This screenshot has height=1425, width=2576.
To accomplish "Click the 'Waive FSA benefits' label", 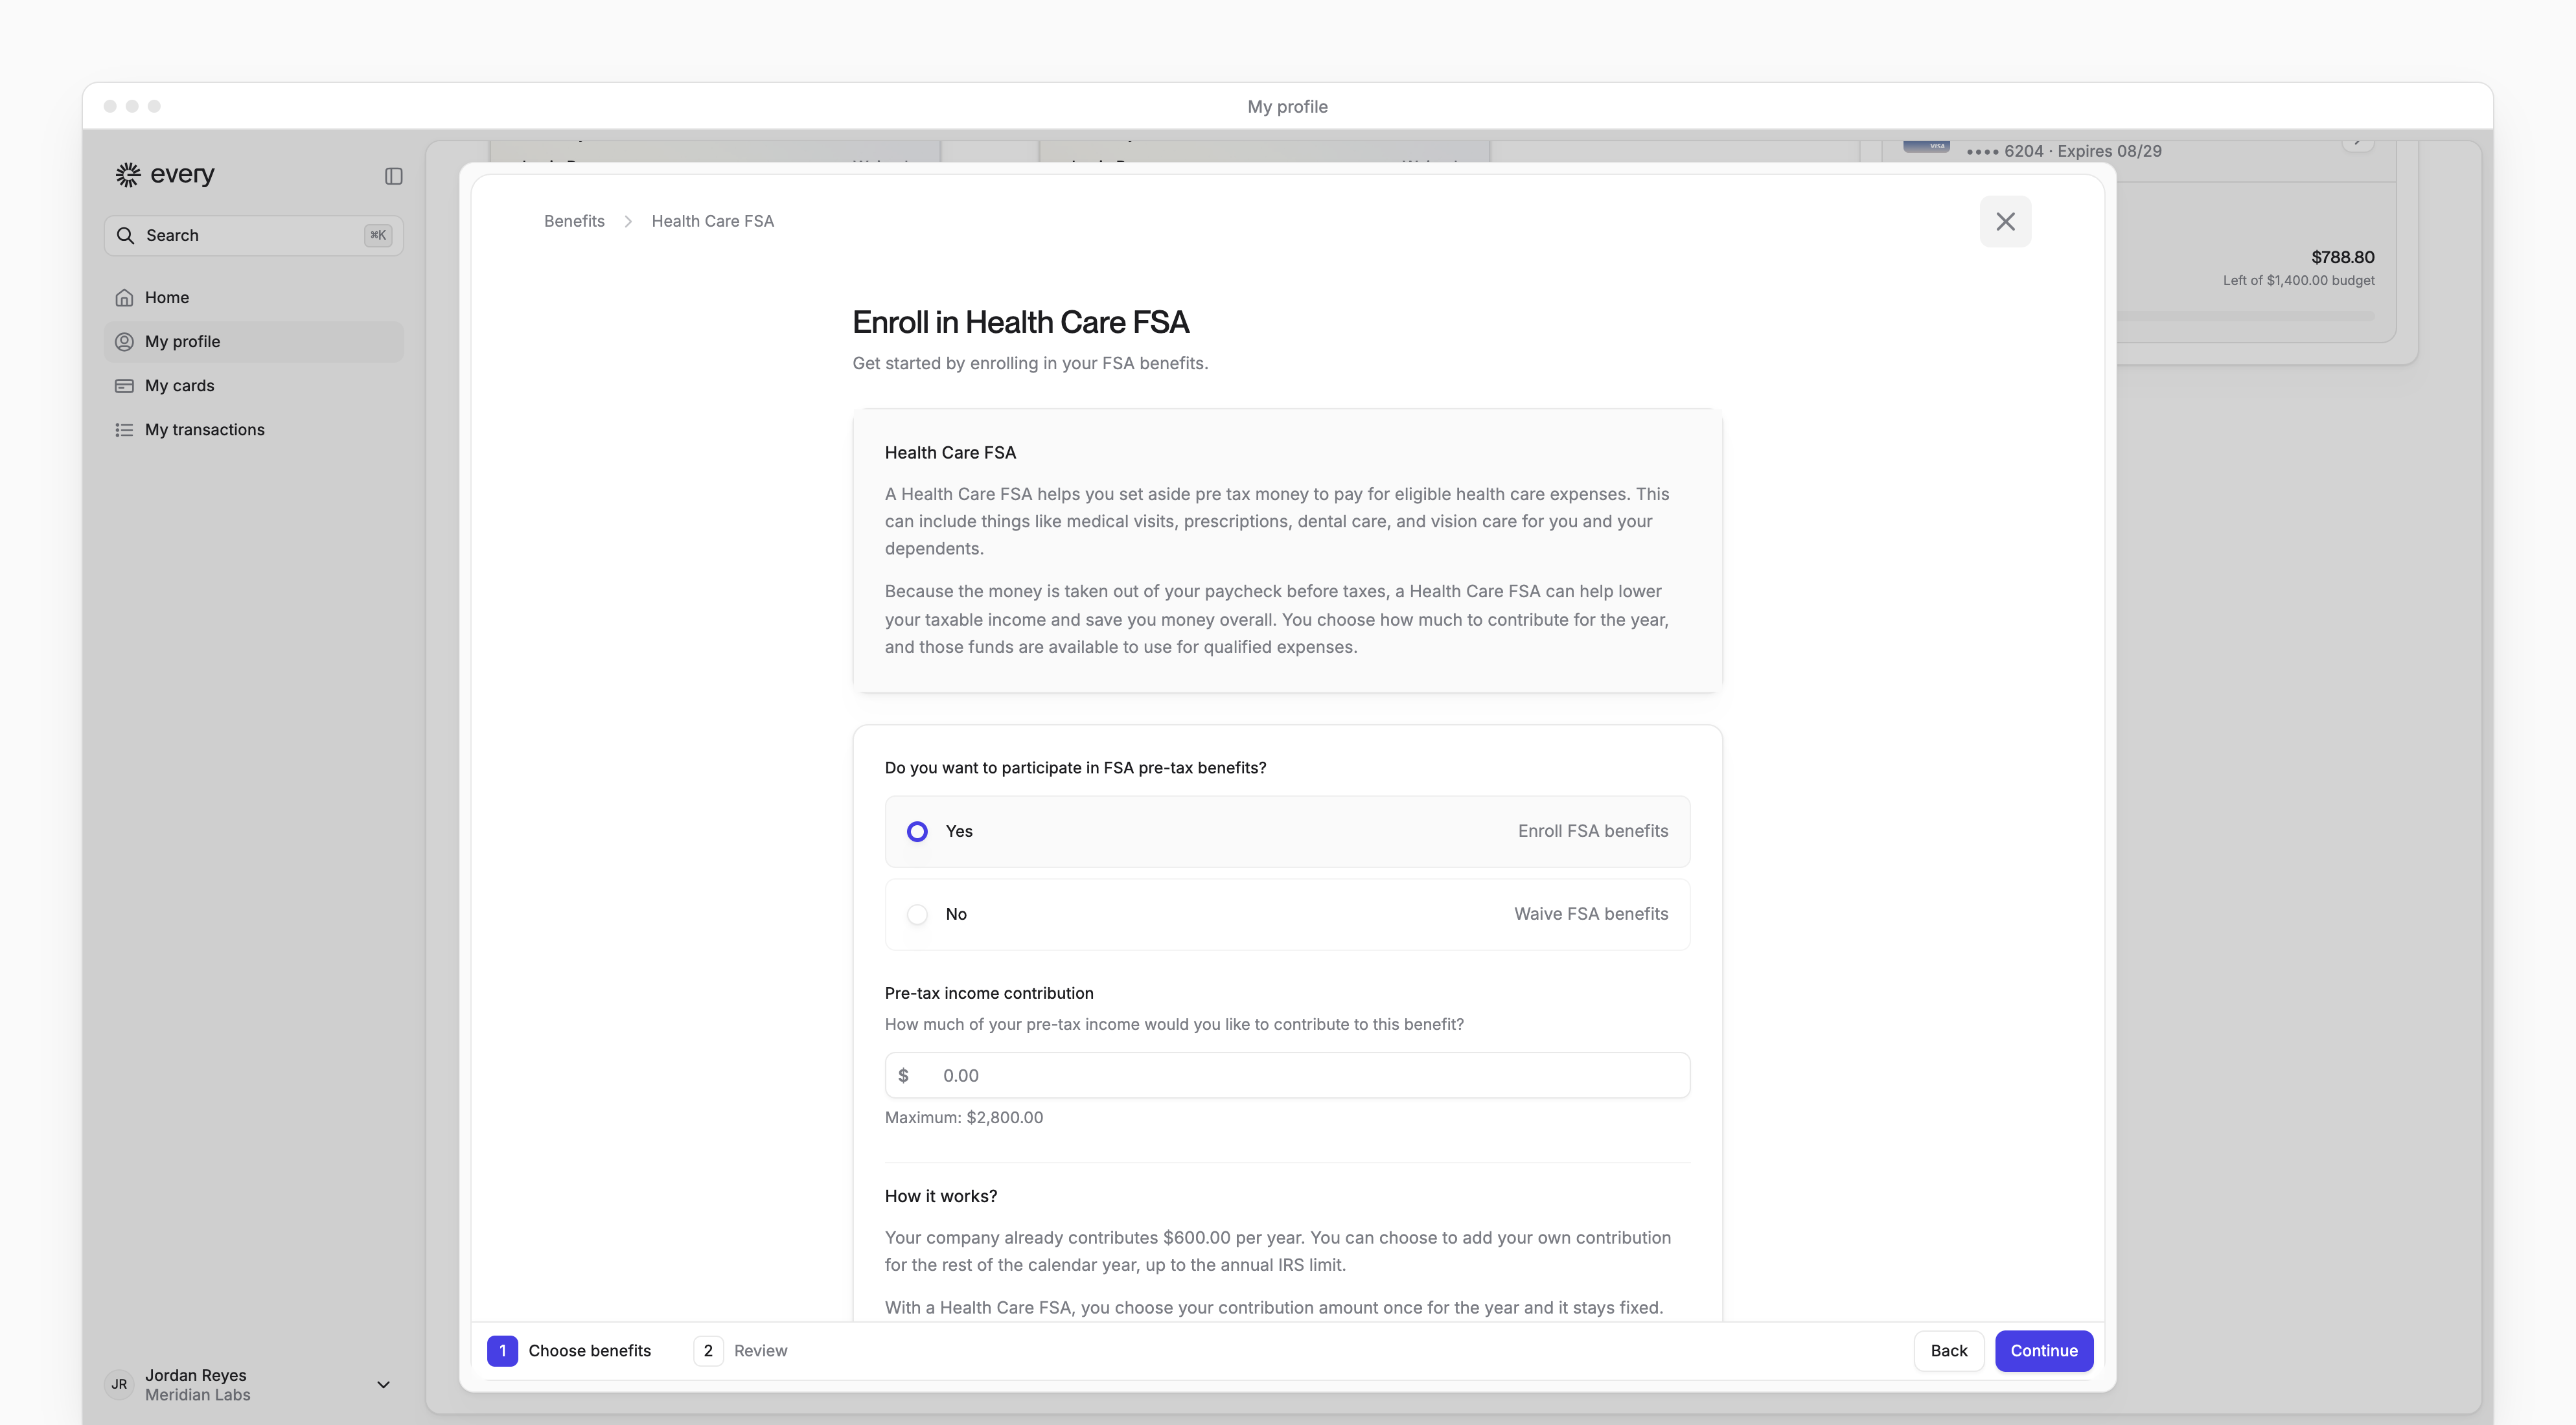I will (1590, 914).
